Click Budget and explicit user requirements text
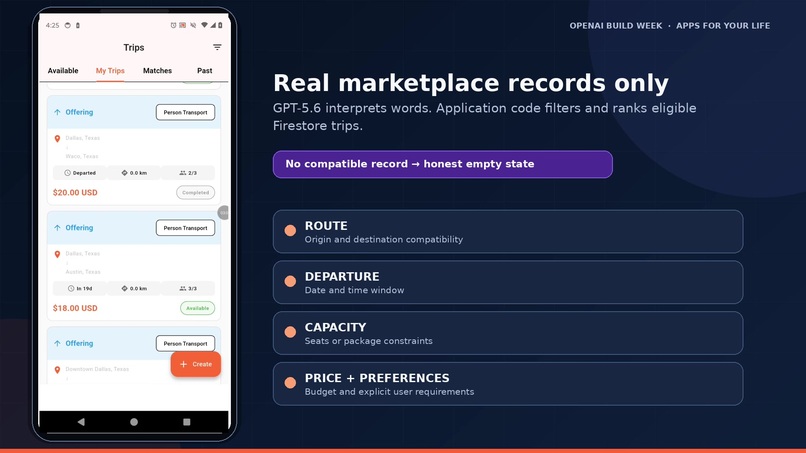The height and width of the screenshot is (453, 806). click(389, 392)
